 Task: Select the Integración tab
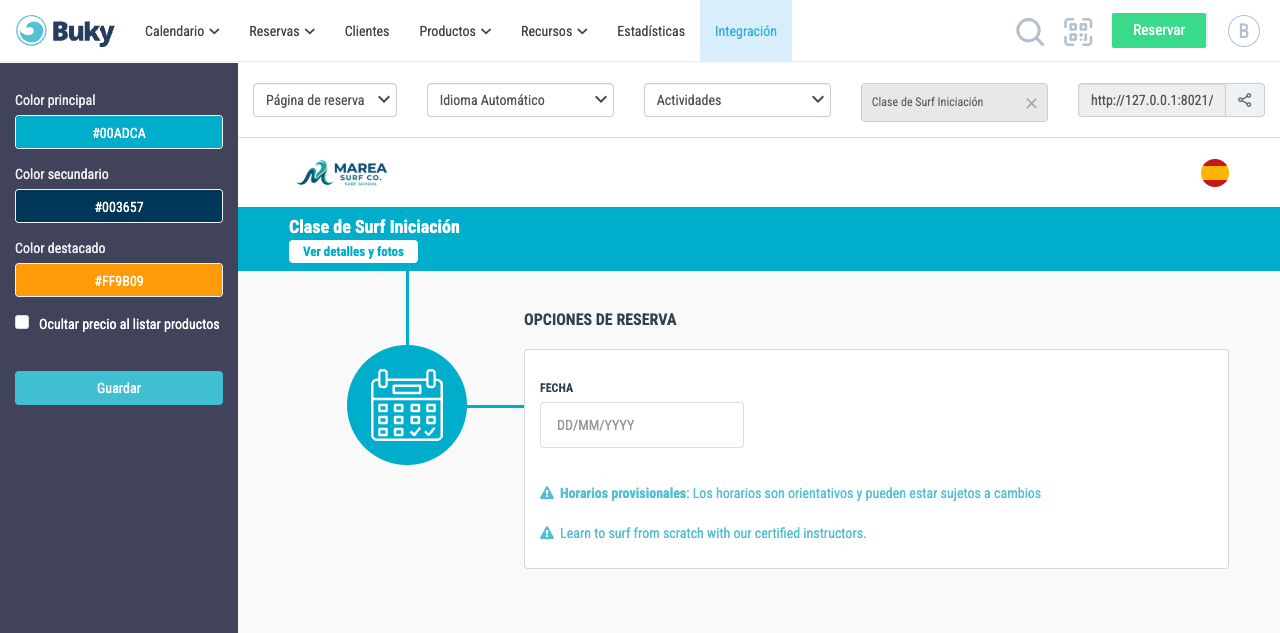click(746, 31)
